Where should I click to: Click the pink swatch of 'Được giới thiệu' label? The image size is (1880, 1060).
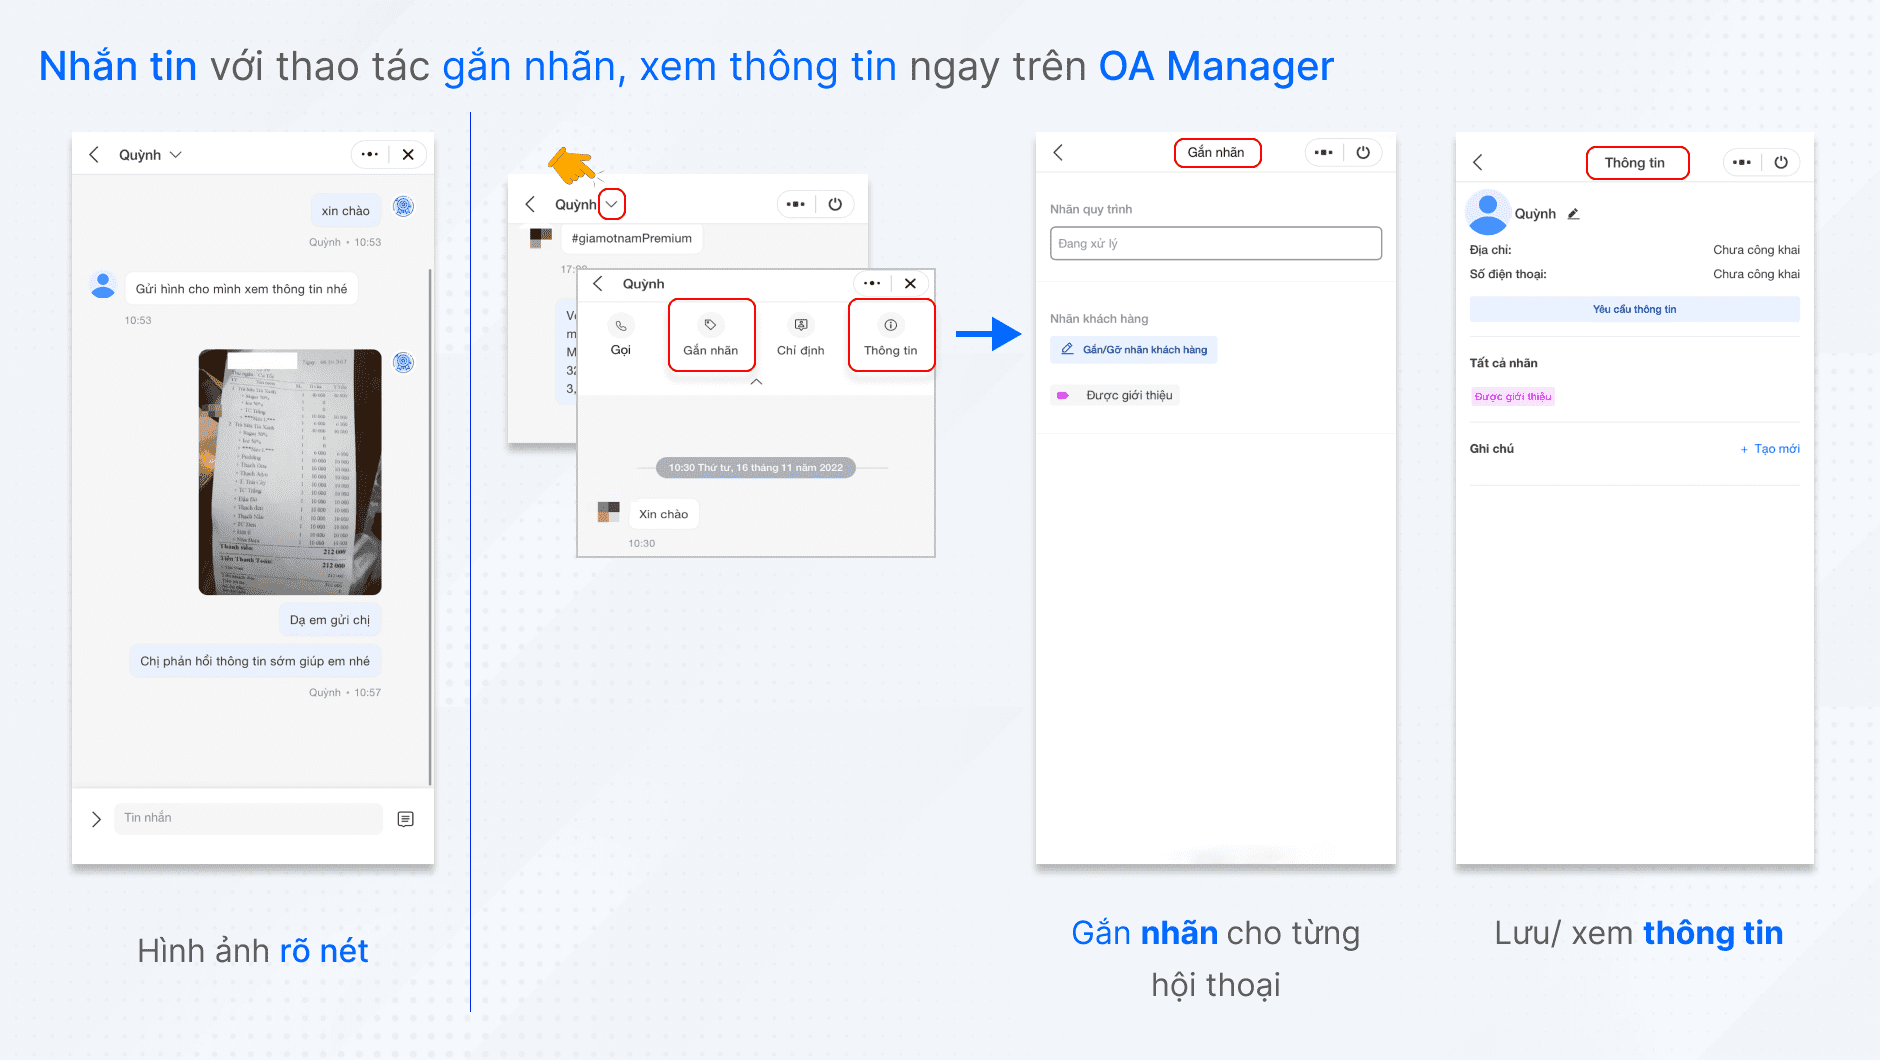1063,396
